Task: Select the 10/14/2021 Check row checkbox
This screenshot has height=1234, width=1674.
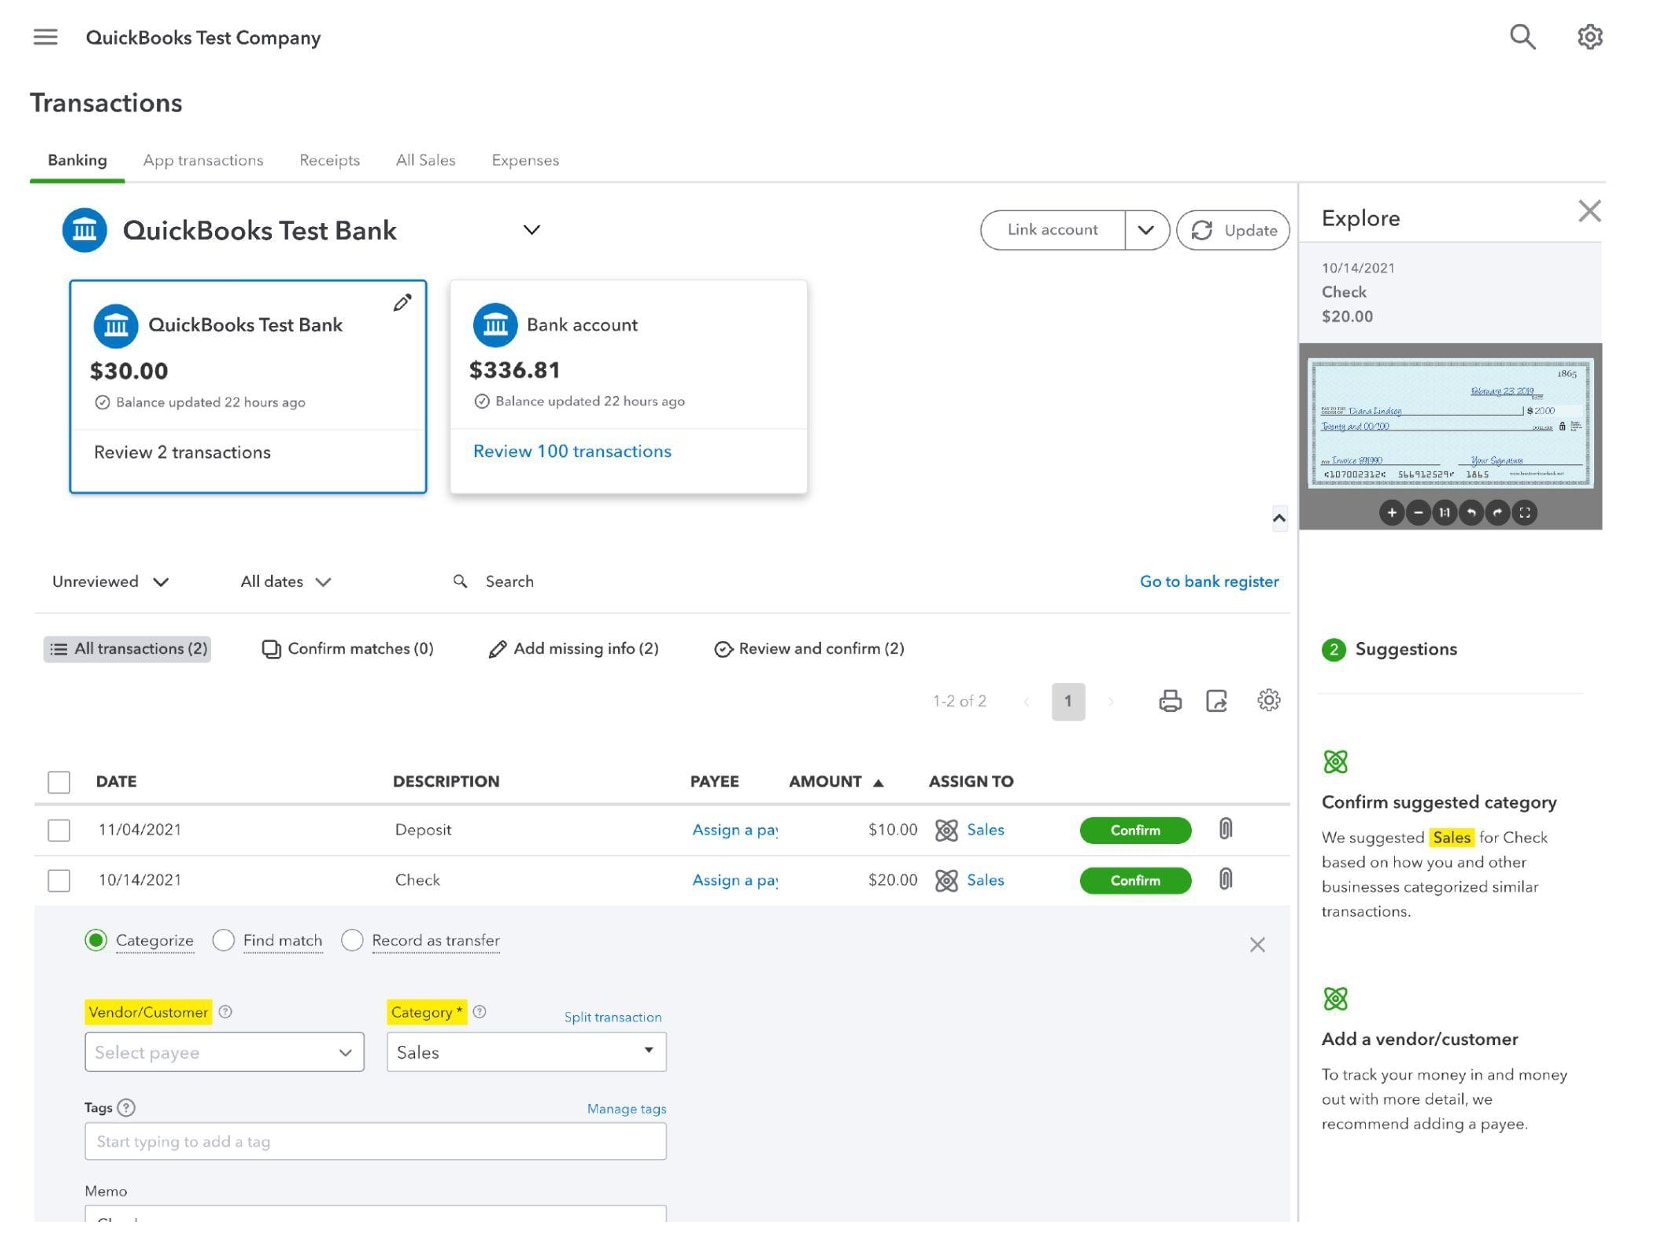Action: [x=59, y=881]
